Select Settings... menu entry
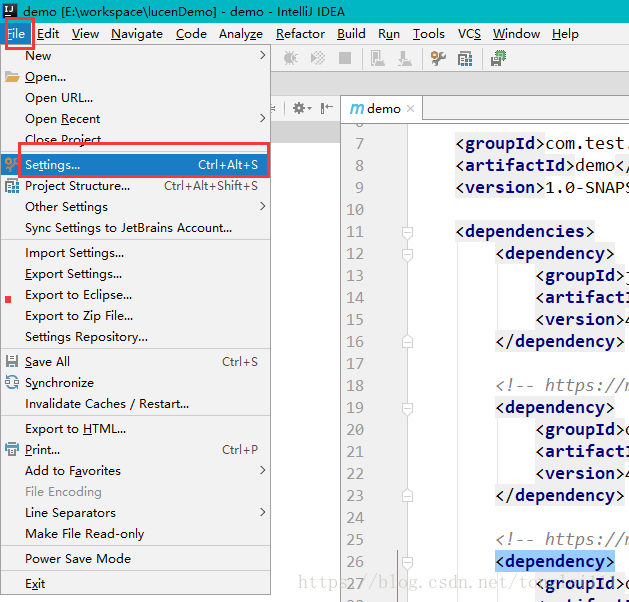The width and height of the screenshot is (629, 602). click(136, 165)
